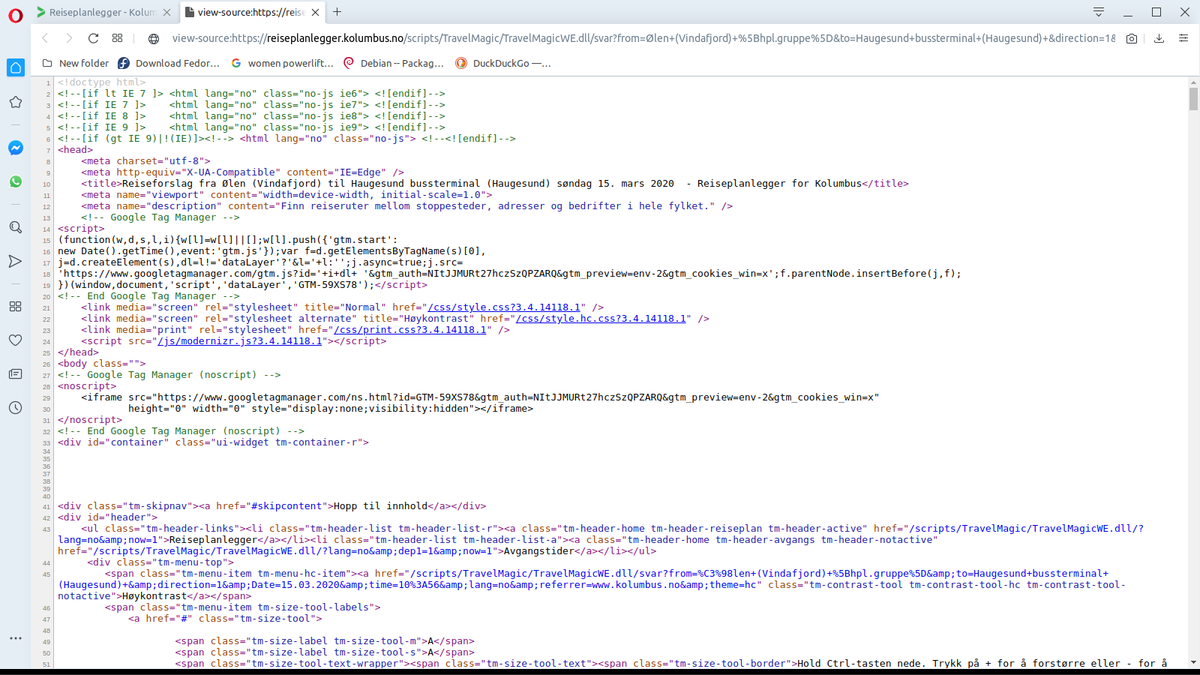This screenshot has width=1200, height=675.
Task: Click the "<body class="">" line
Action: pos(101,364)
